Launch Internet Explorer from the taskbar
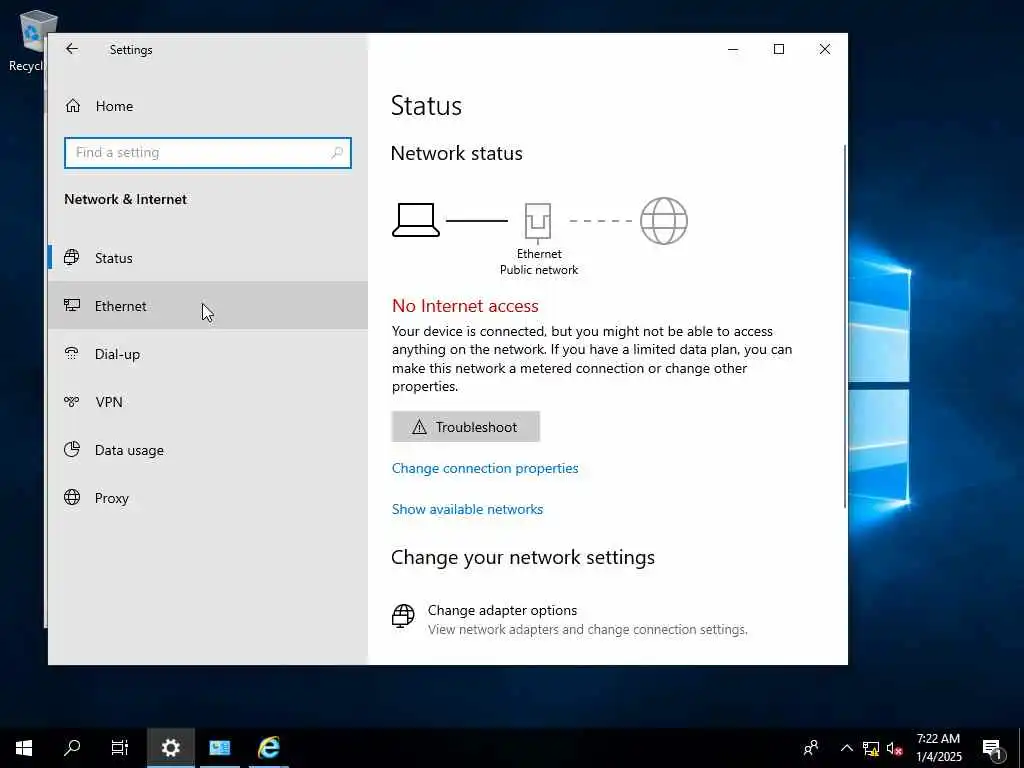This screenshot has height=768, width=1024. point(268,748)
